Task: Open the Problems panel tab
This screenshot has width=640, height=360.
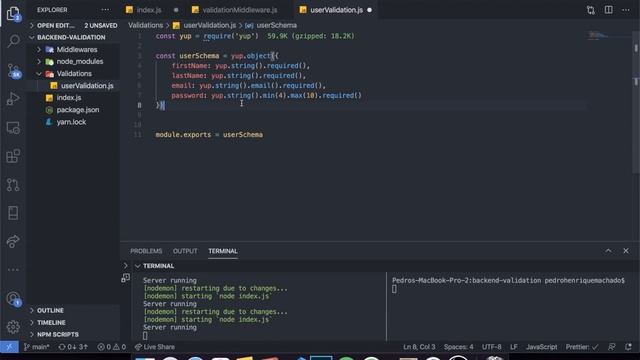Action: point(146,251)
